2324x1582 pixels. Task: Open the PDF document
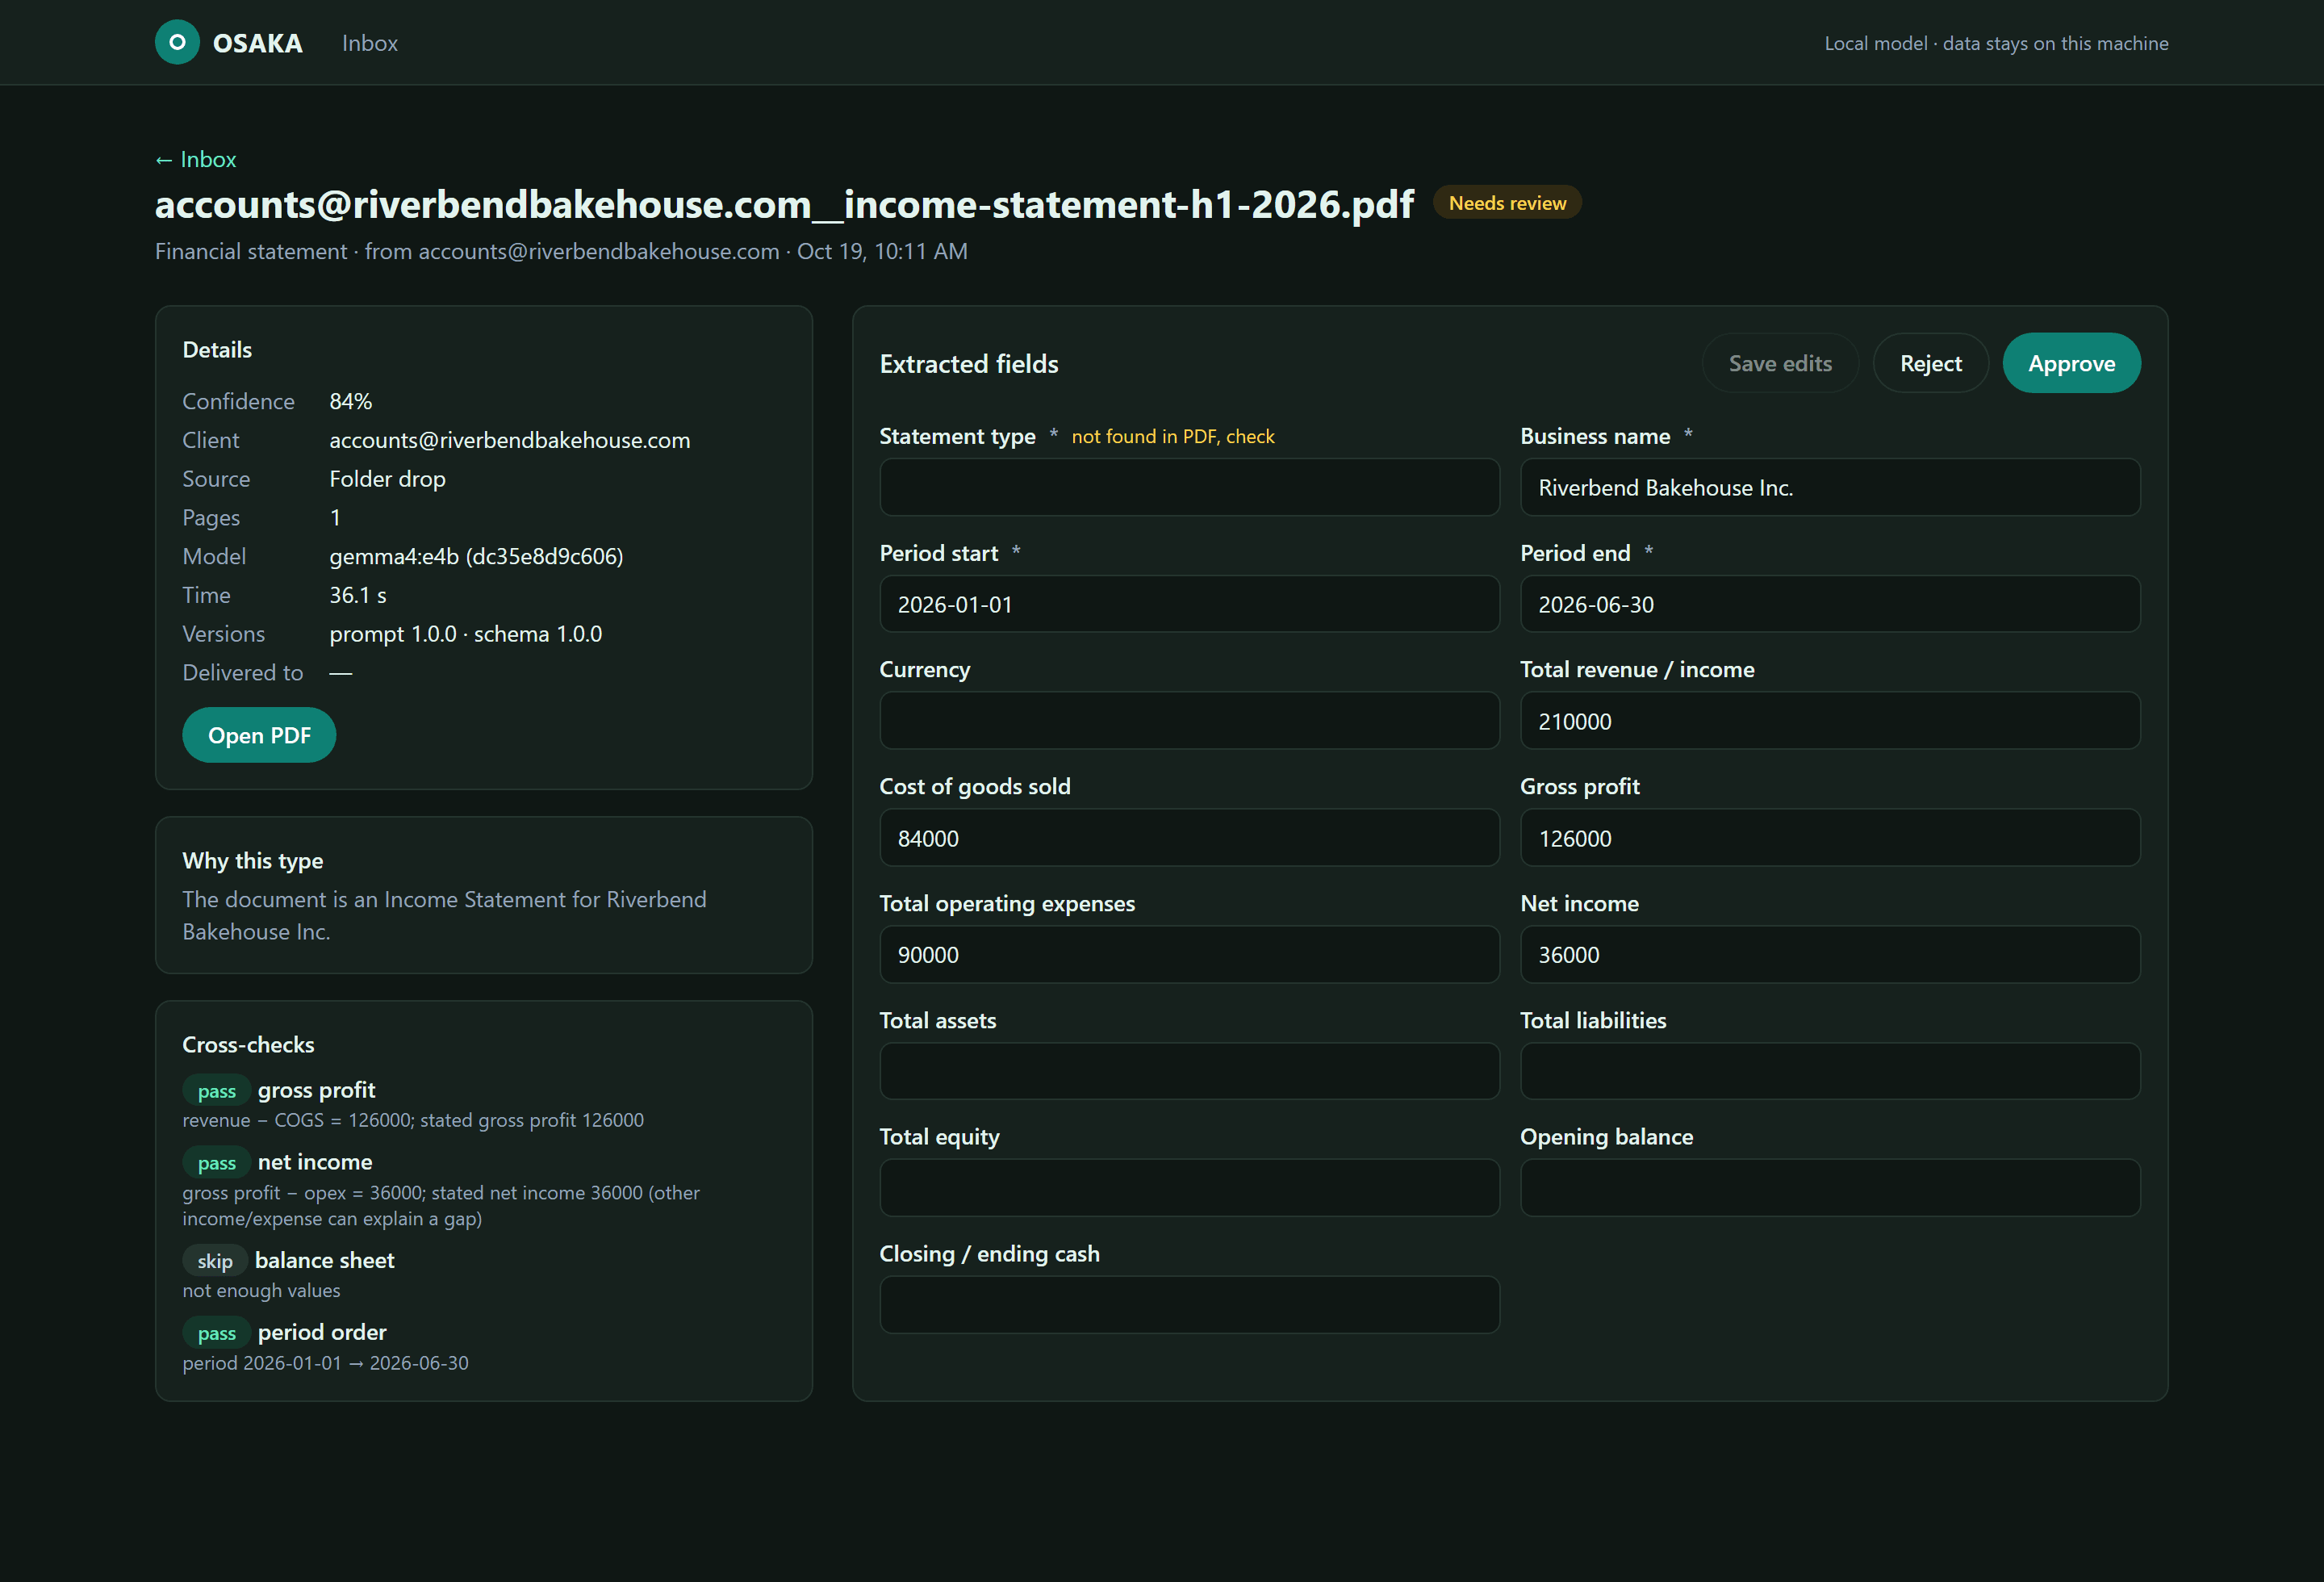(259, 735)
